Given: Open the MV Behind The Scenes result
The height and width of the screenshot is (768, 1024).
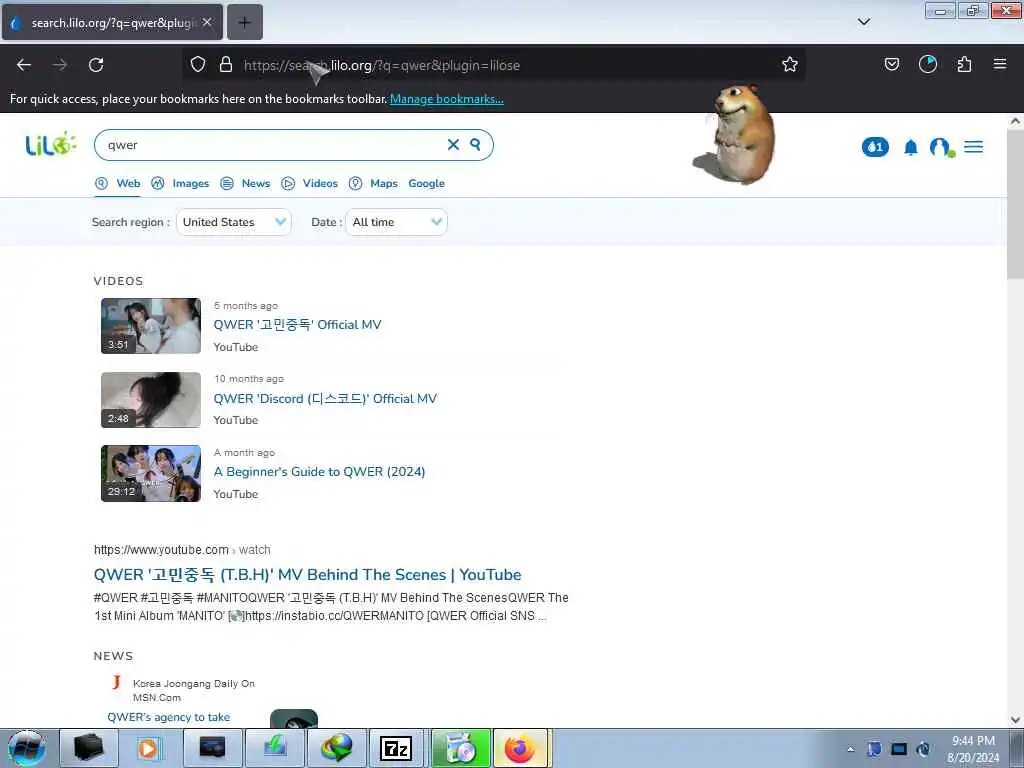Looking at the screenshot, I should 308,575.
